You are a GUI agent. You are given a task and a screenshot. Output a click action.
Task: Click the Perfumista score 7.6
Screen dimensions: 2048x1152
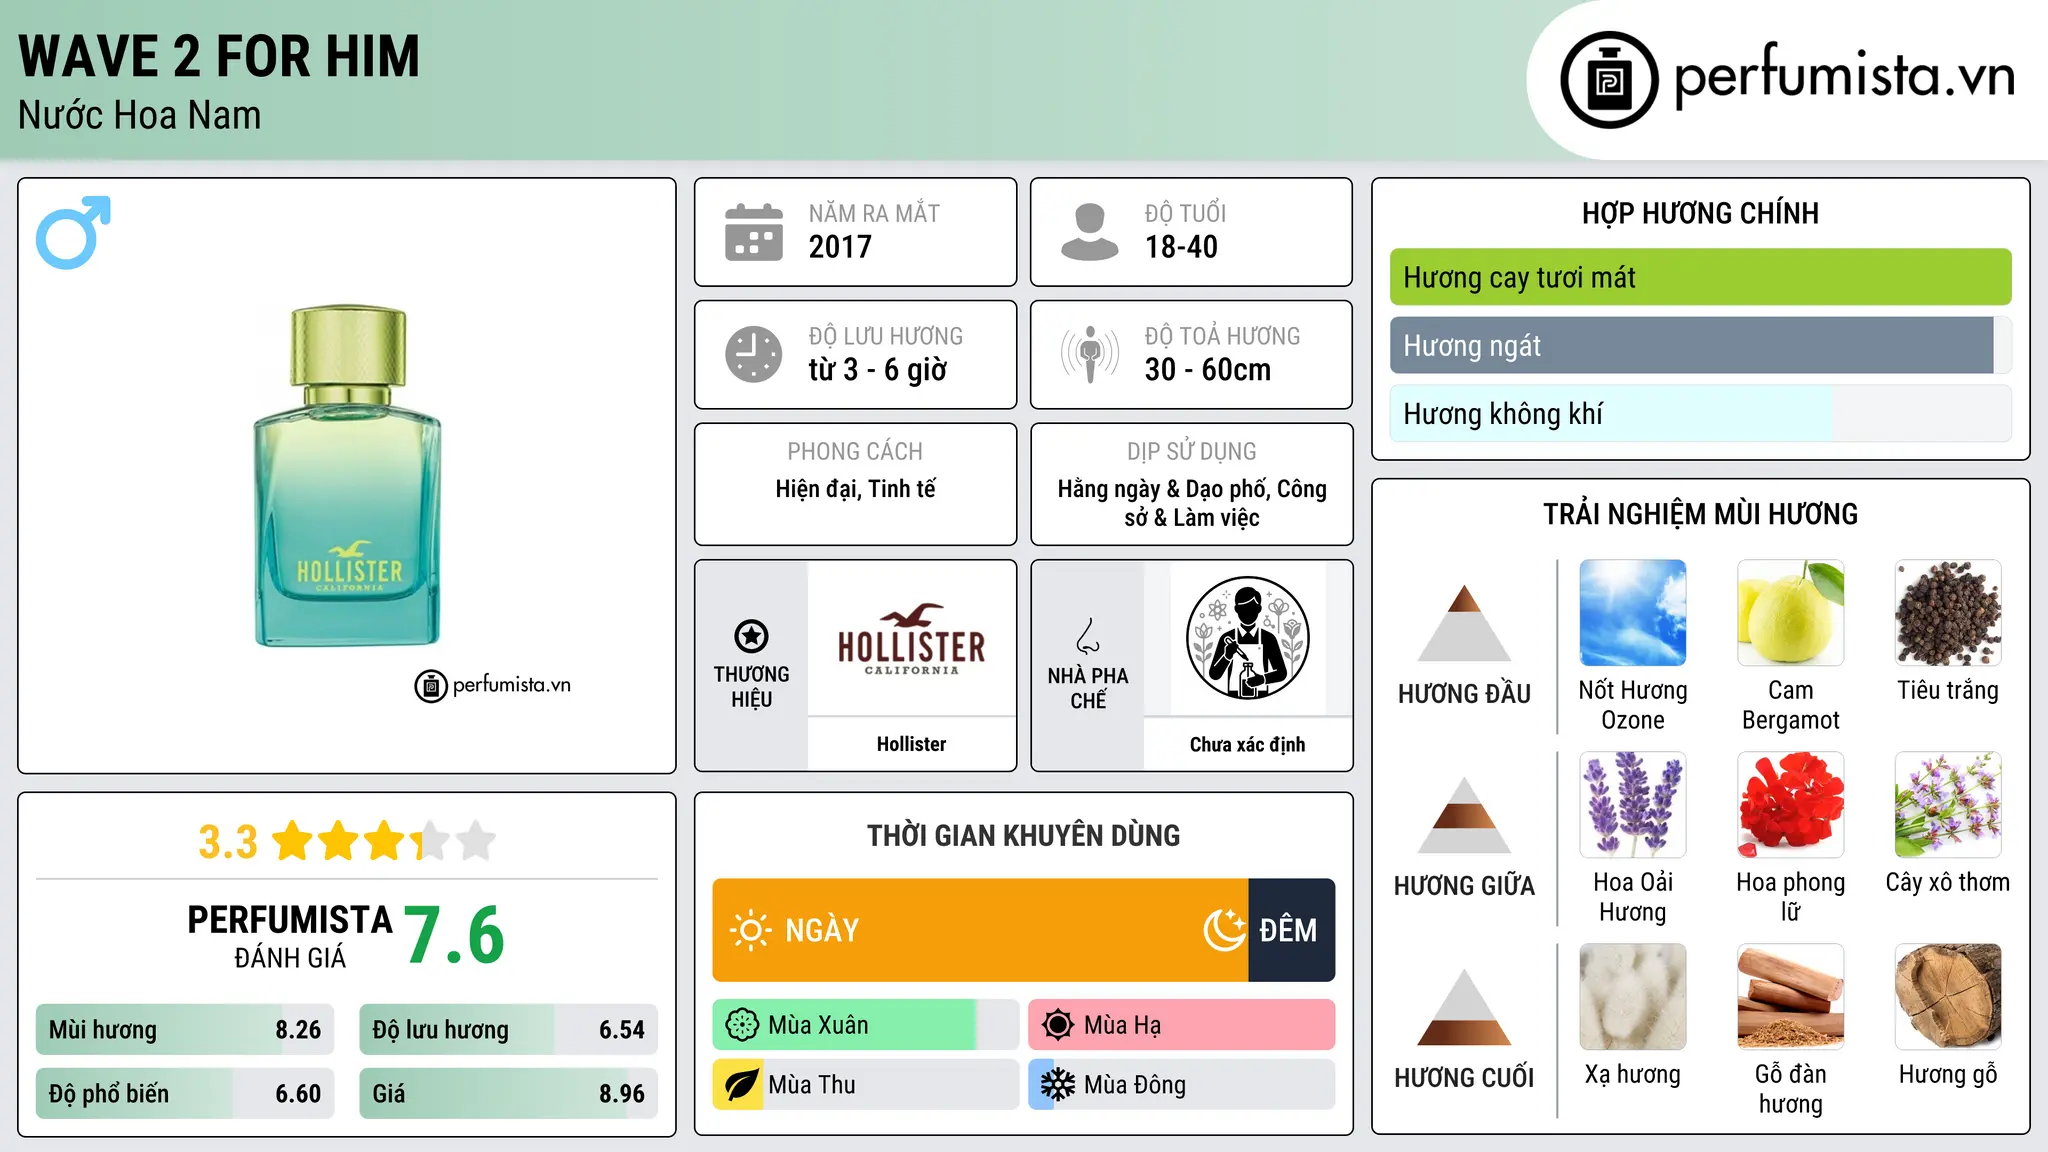(x=454, y=935)
